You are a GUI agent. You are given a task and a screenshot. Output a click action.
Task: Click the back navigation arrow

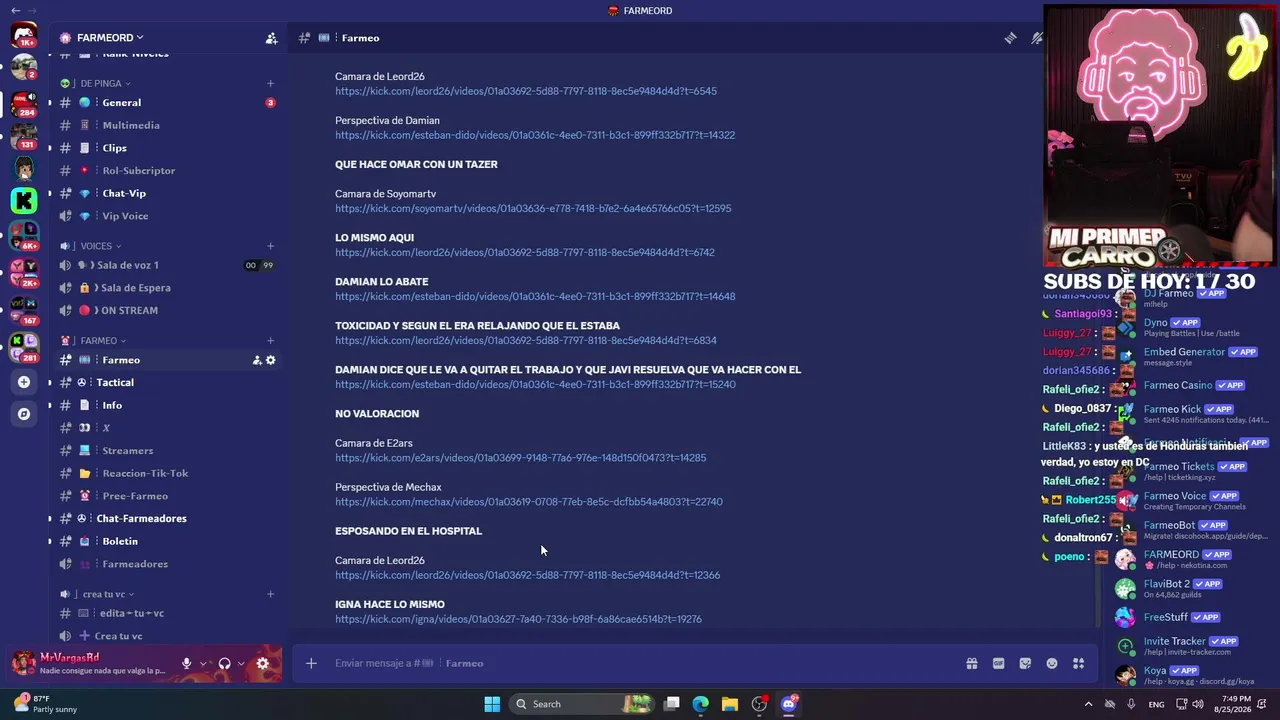point(15,10)
